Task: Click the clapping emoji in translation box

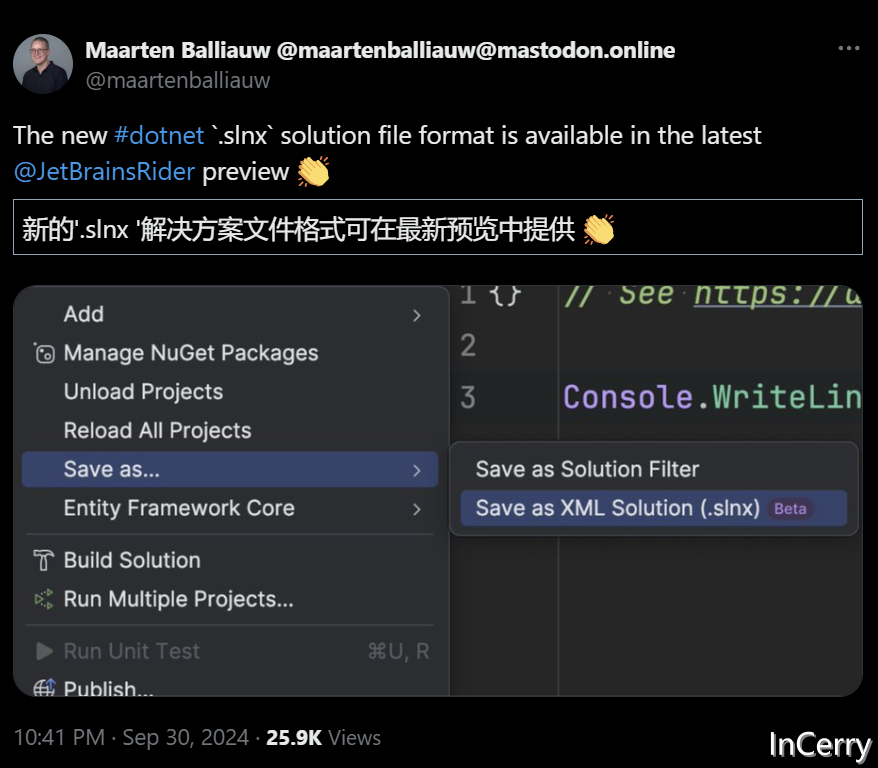Action: tap(599, 230)
